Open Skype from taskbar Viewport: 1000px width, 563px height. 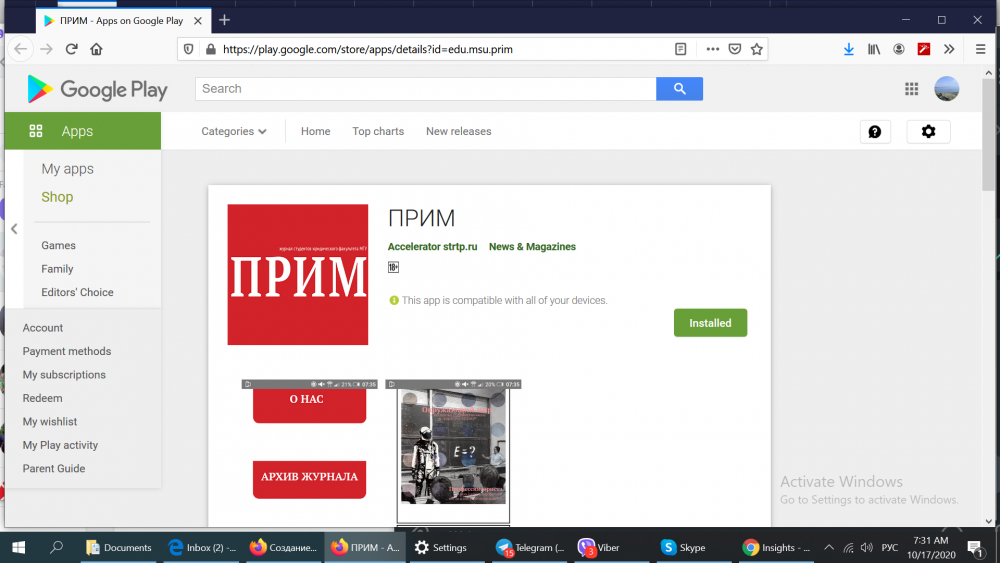tap(683, 547)
